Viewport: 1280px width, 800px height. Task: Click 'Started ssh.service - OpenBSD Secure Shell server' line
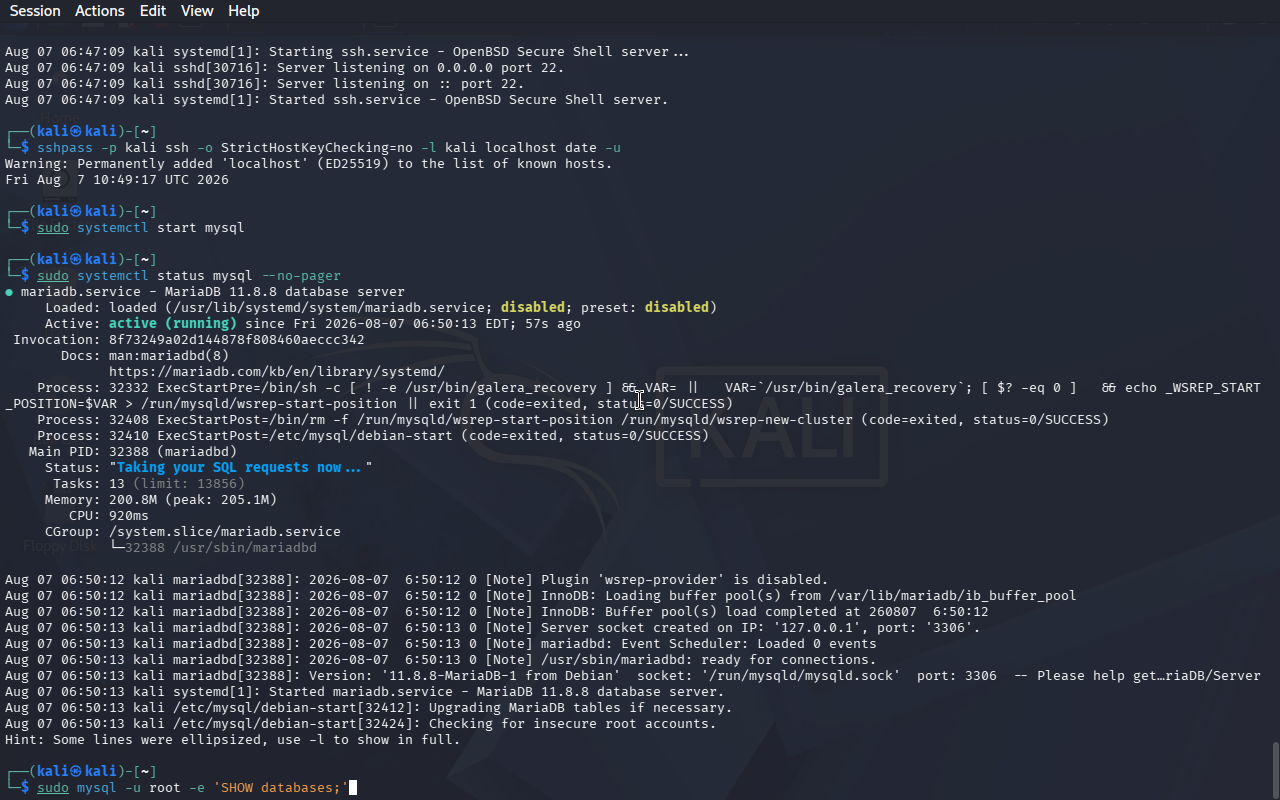[337, 100]
